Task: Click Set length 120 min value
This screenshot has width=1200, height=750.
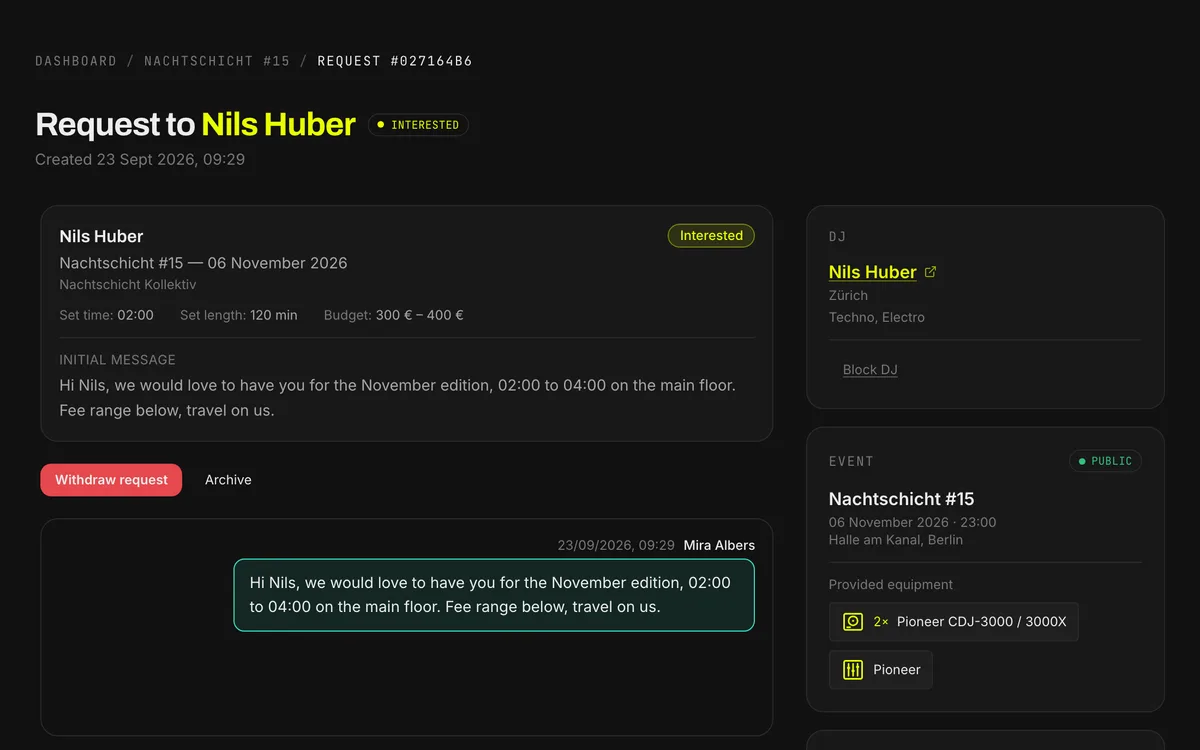Action: 274,315
